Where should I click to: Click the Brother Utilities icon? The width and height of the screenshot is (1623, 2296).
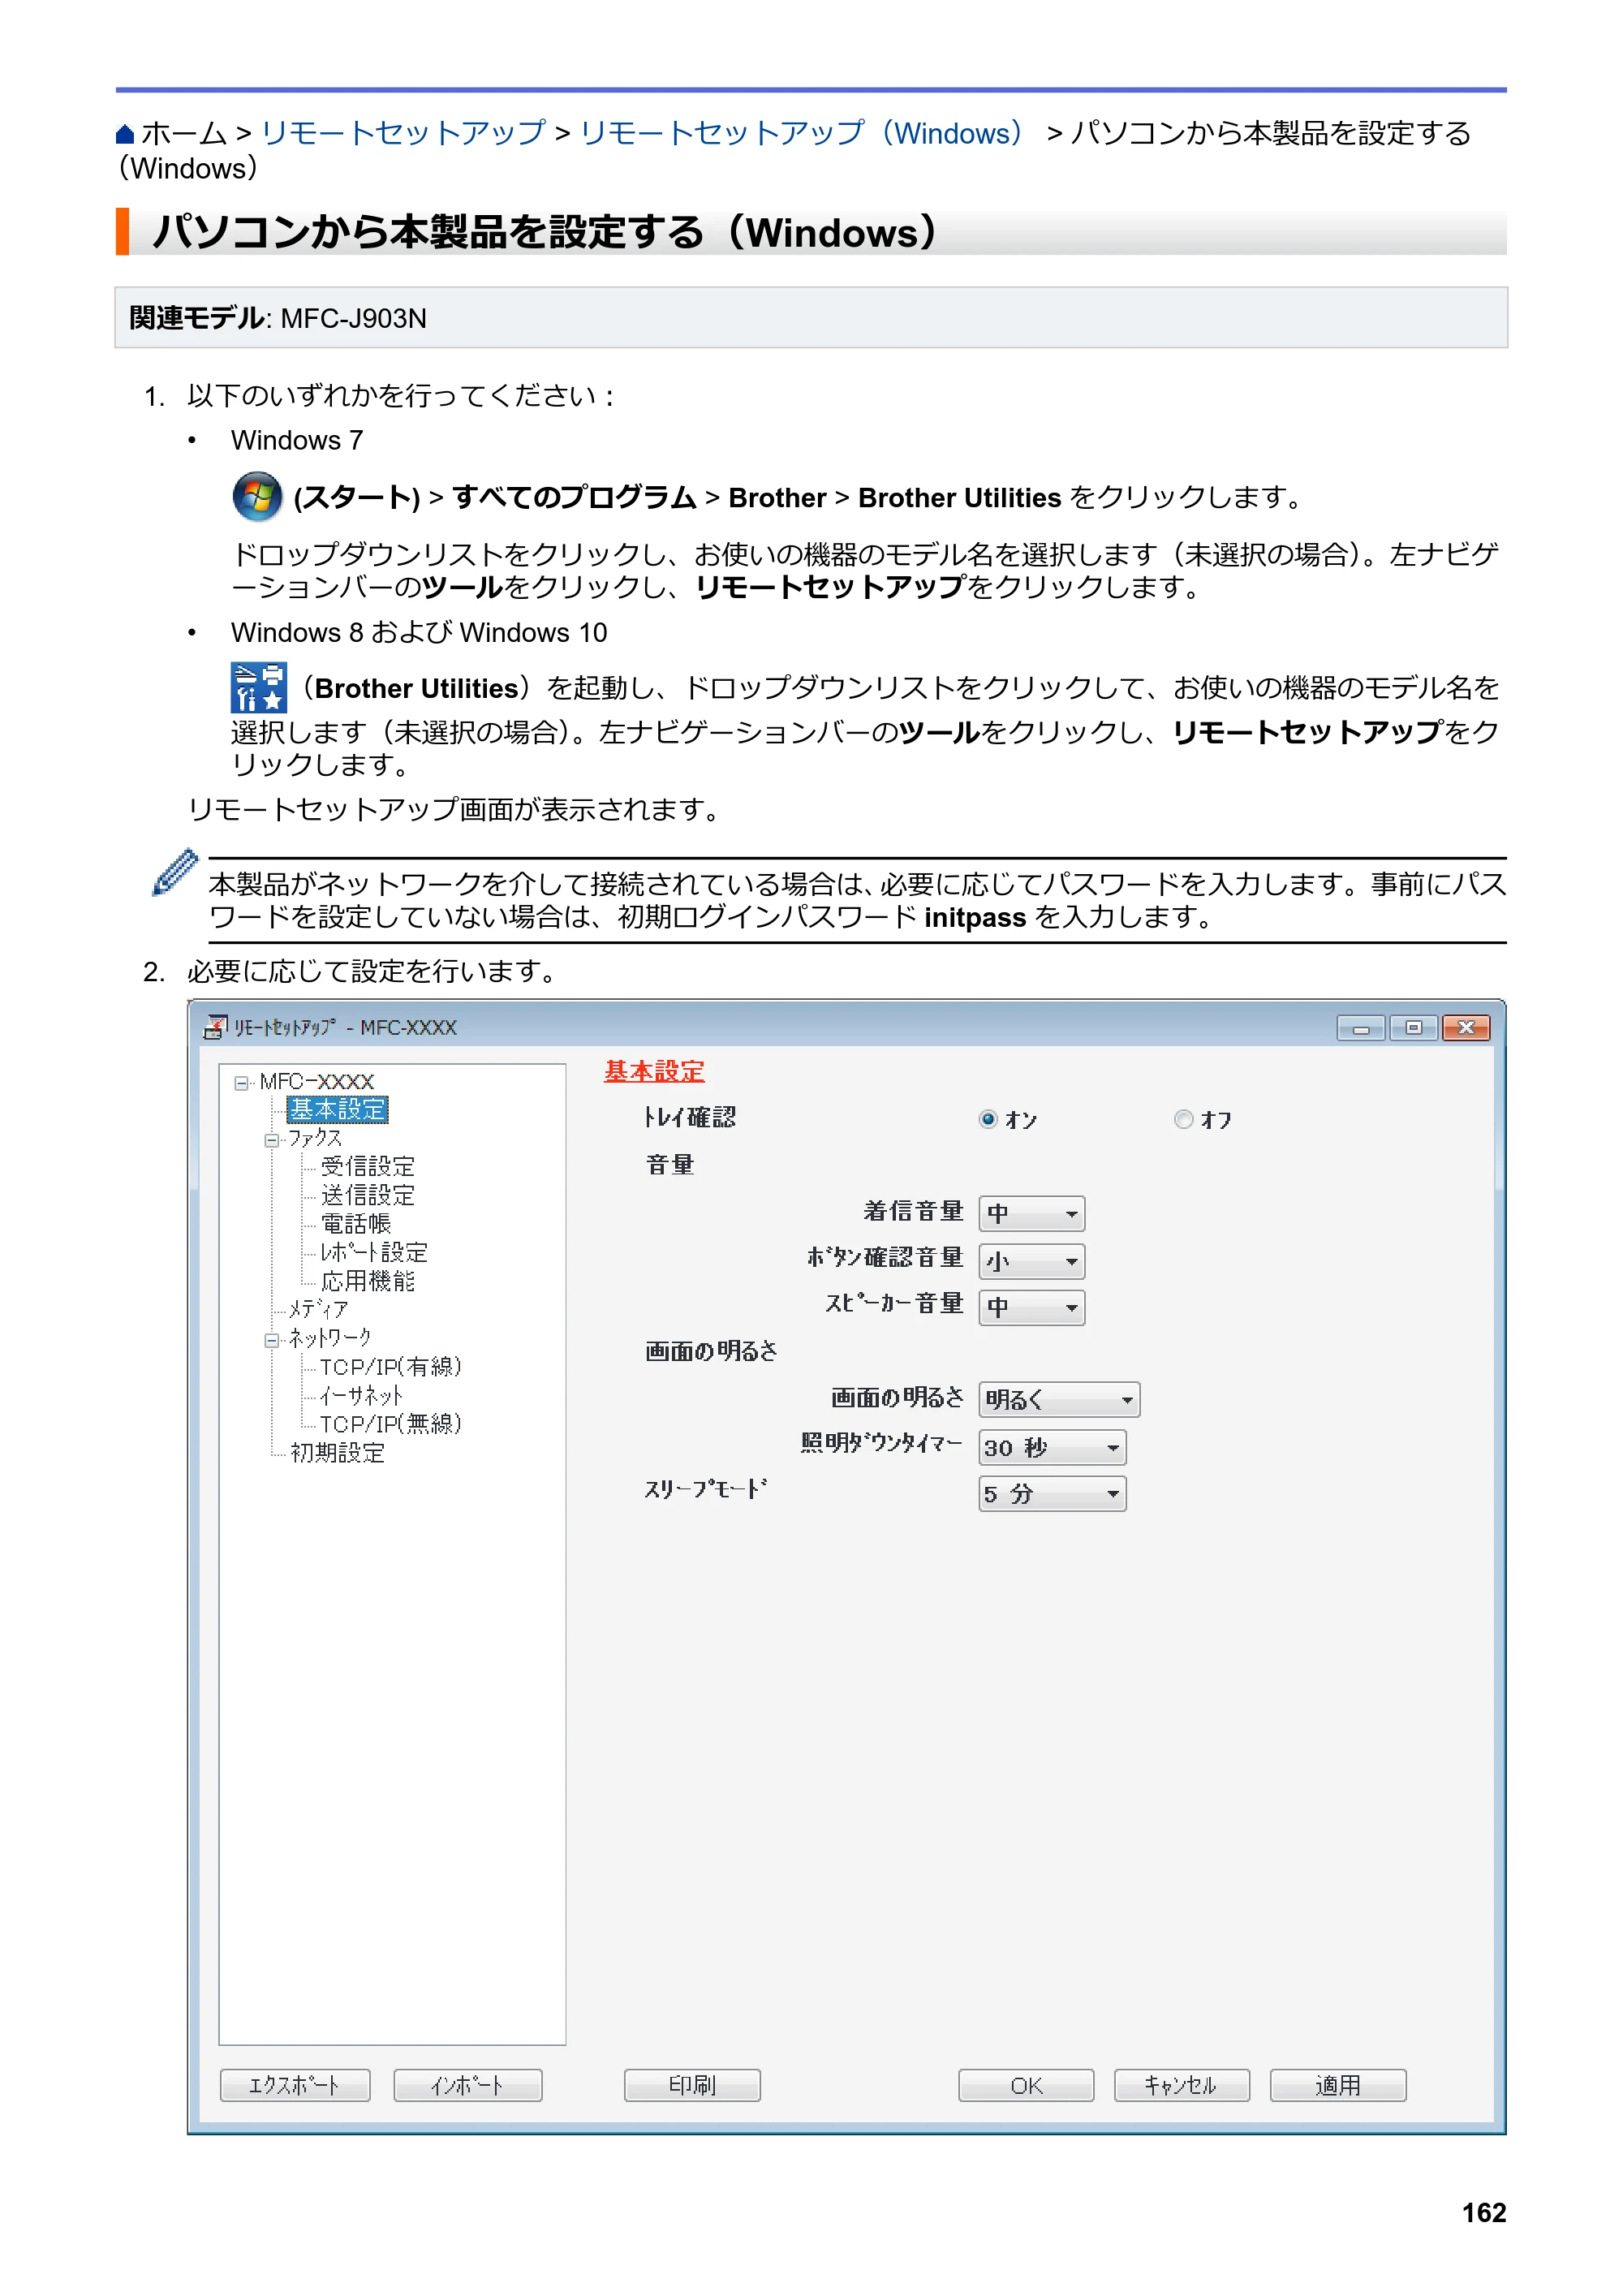coord(258,687)
